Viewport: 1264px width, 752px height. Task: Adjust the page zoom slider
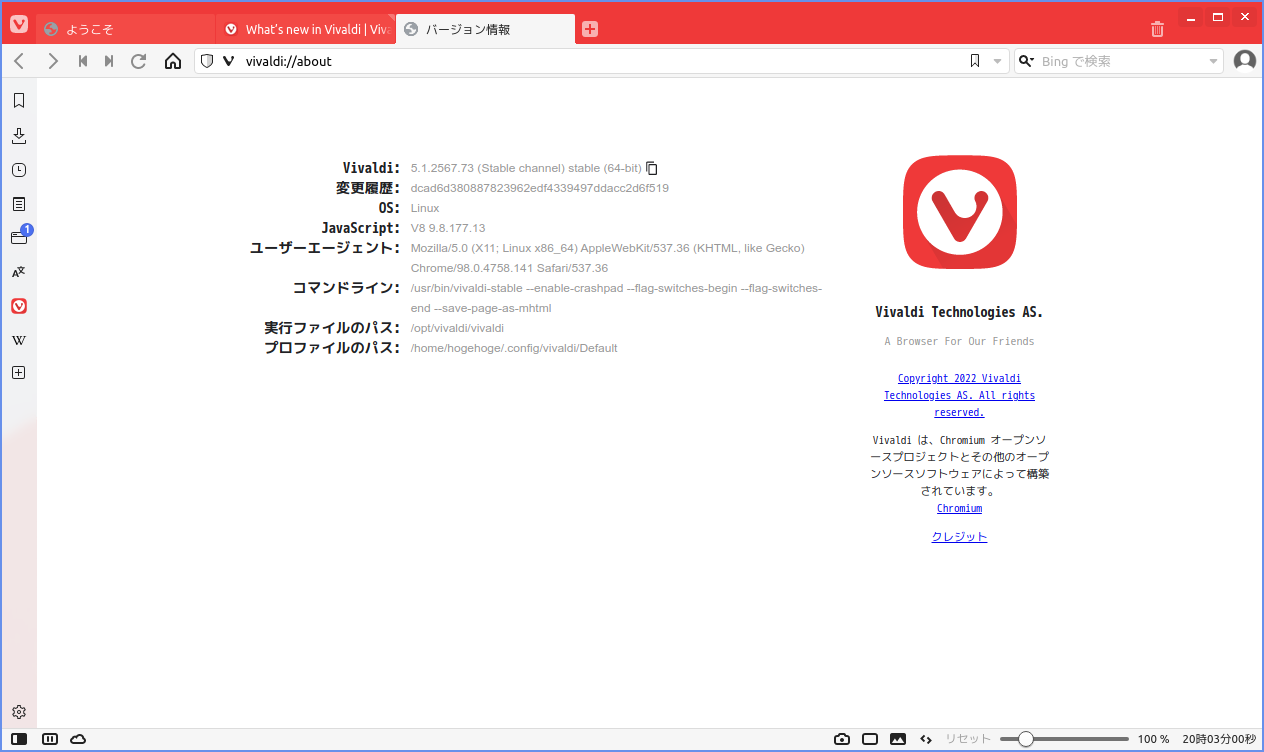tap(1062, 739)
